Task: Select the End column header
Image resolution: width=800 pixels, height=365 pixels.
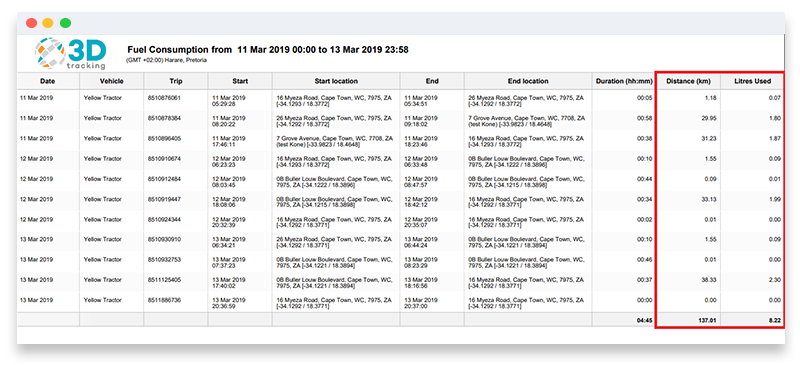Action: (x=432, y=81)
